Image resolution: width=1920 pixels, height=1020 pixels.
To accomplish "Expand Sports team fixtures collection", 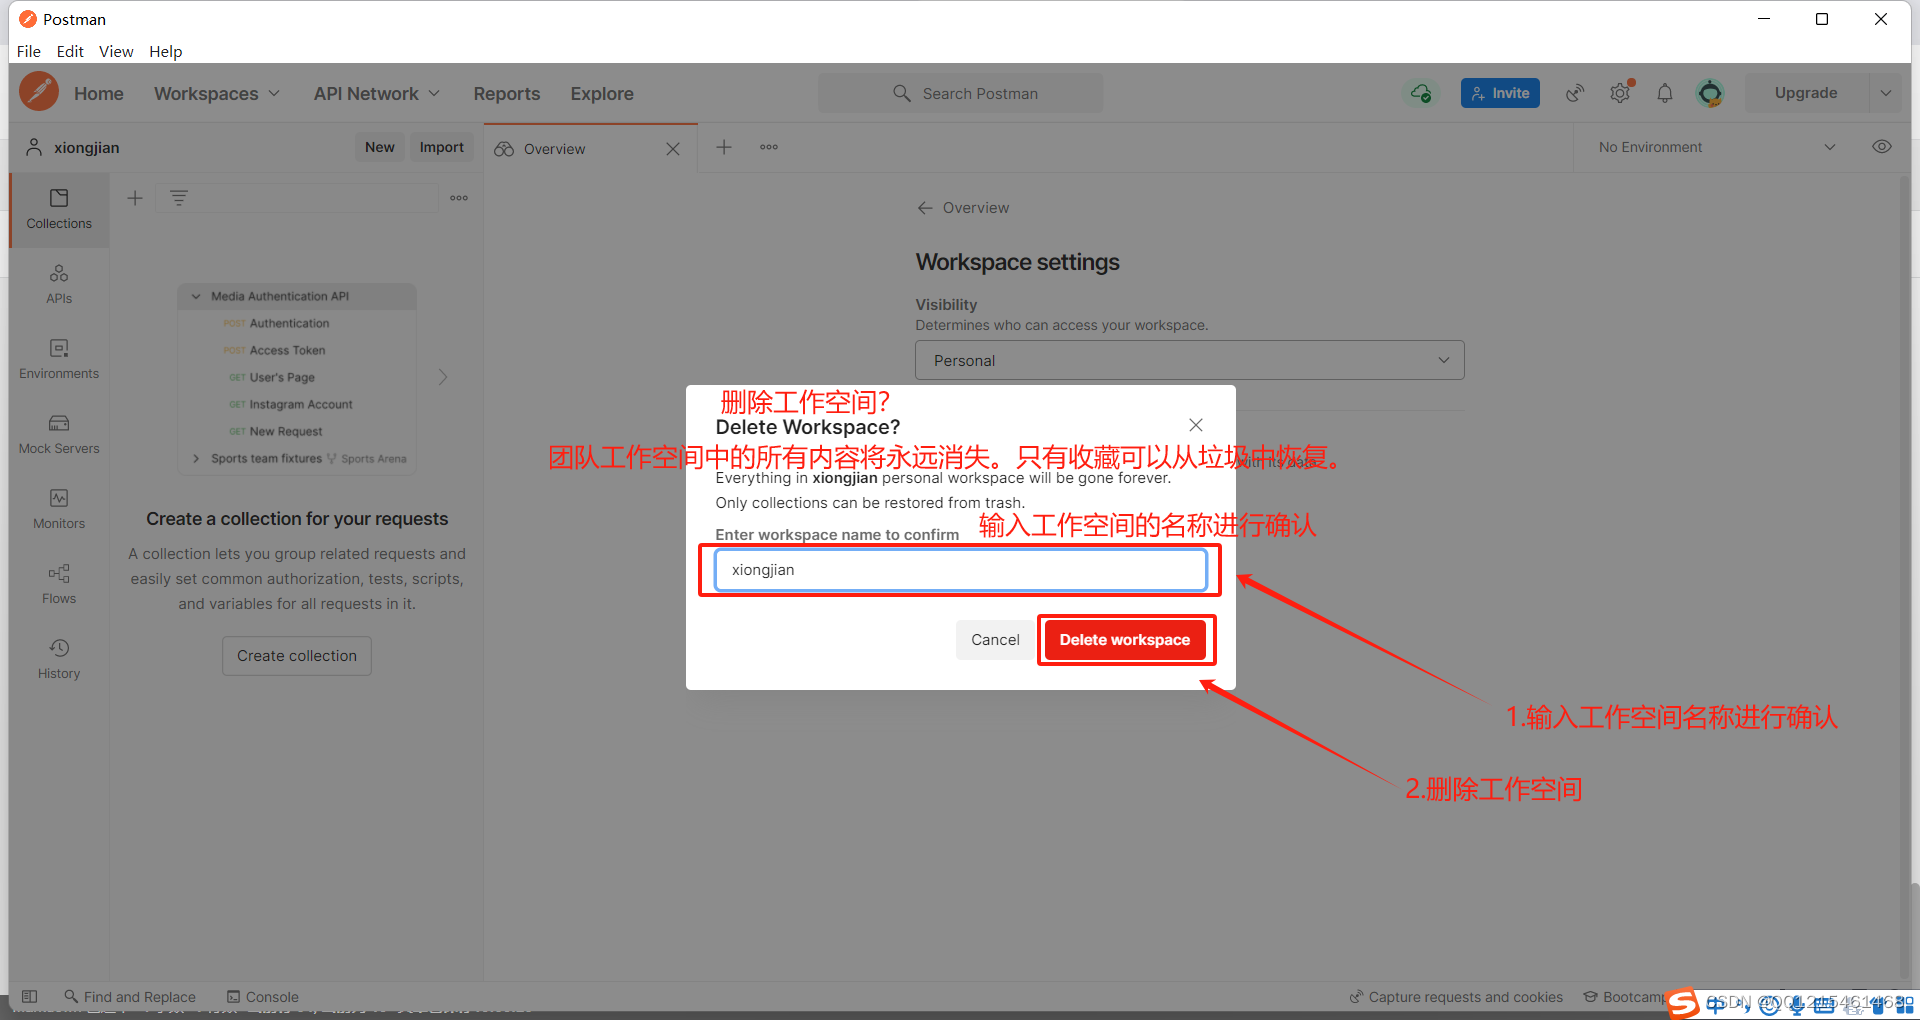I will [x=196, y=459].
